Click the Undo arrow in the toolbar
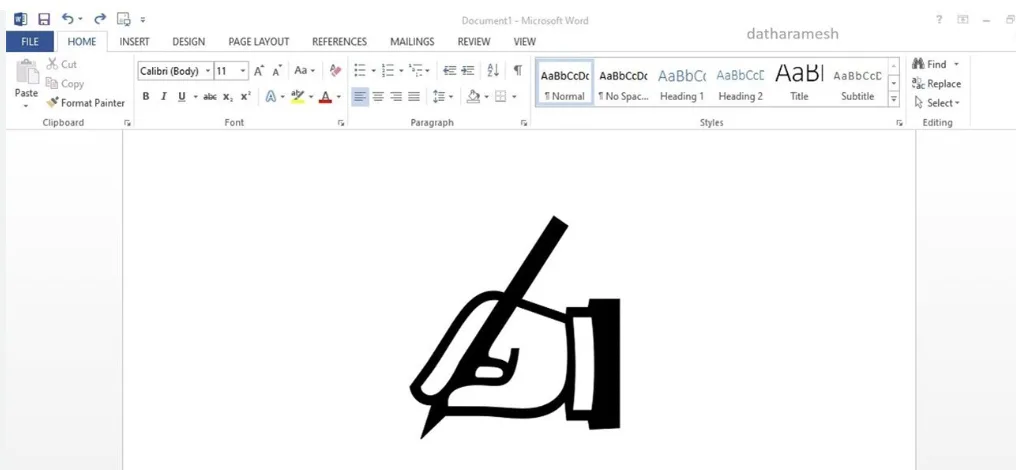 [x=68, y=19]
